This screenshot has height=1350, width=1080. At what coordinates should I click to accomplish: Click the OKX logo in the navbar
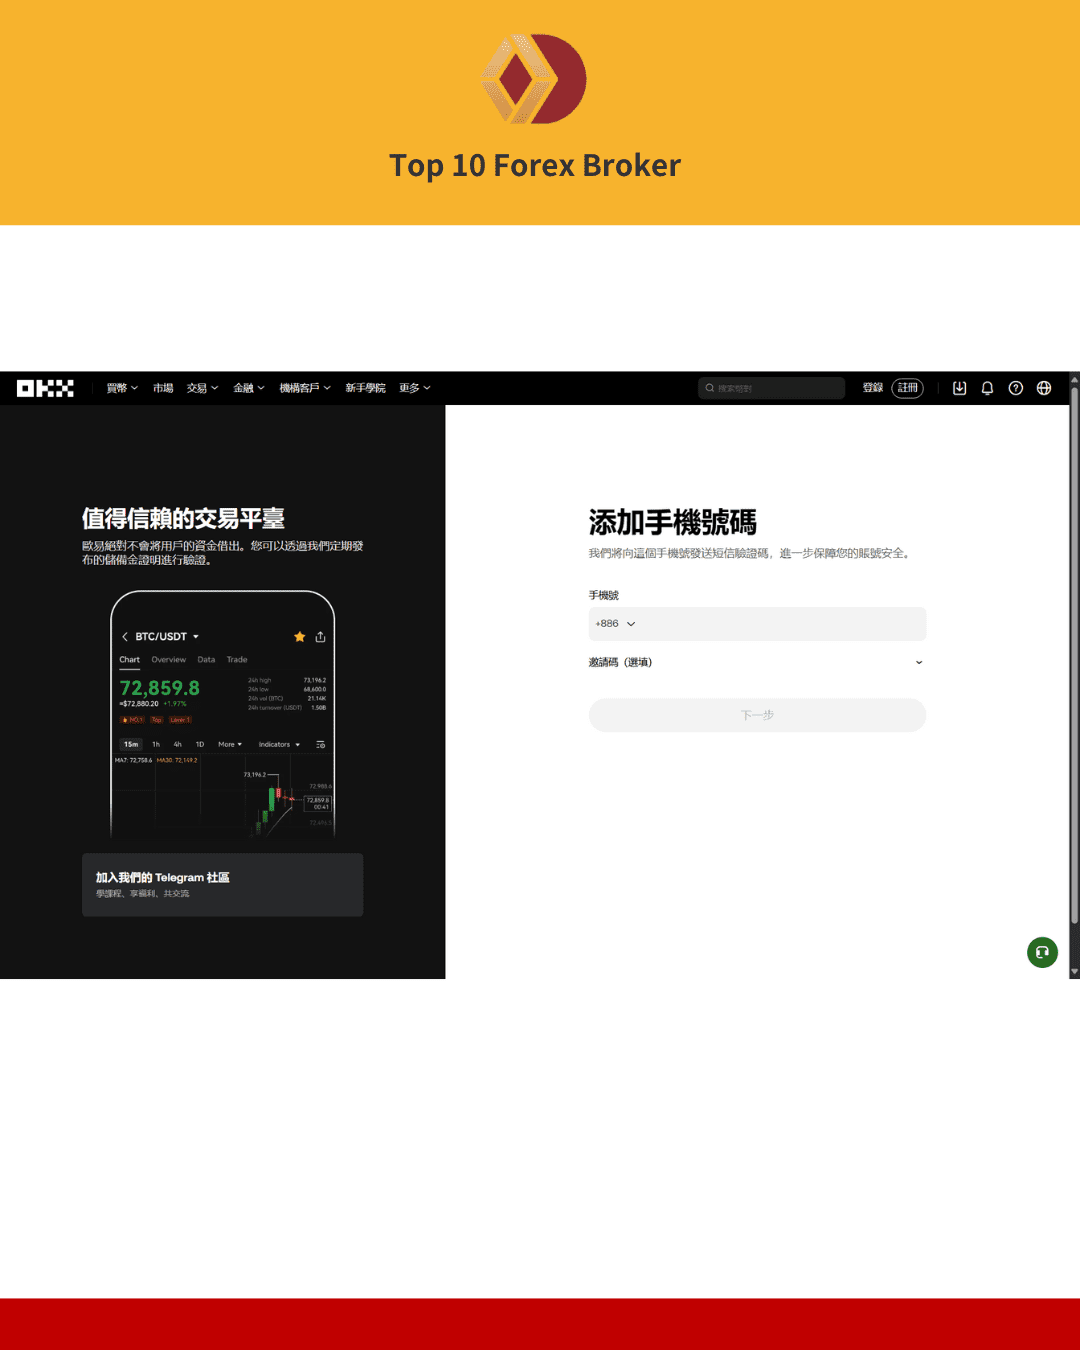coord(45,388)
